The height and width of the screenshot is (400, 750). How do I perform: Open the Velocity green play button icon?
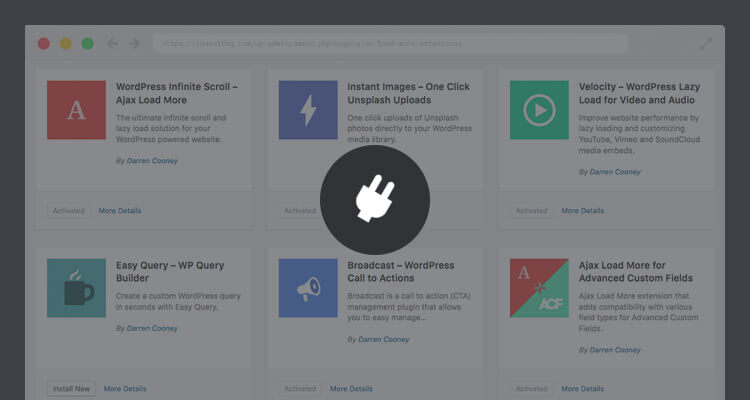pyautogui.click(x=539, y=110)
